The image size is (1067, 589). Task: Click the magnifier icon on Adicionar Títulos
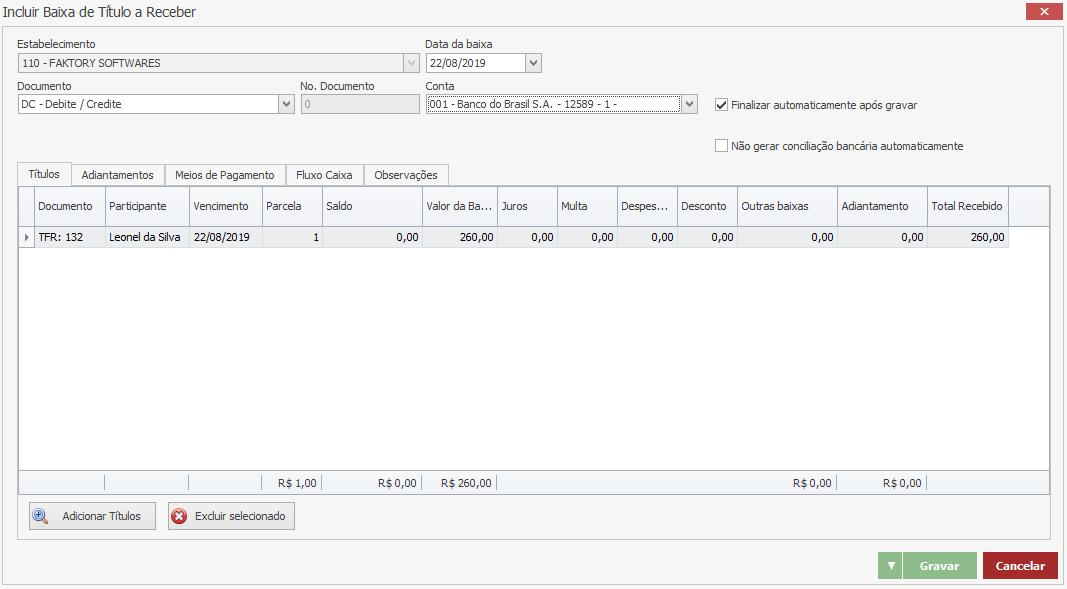coord(41,516)
